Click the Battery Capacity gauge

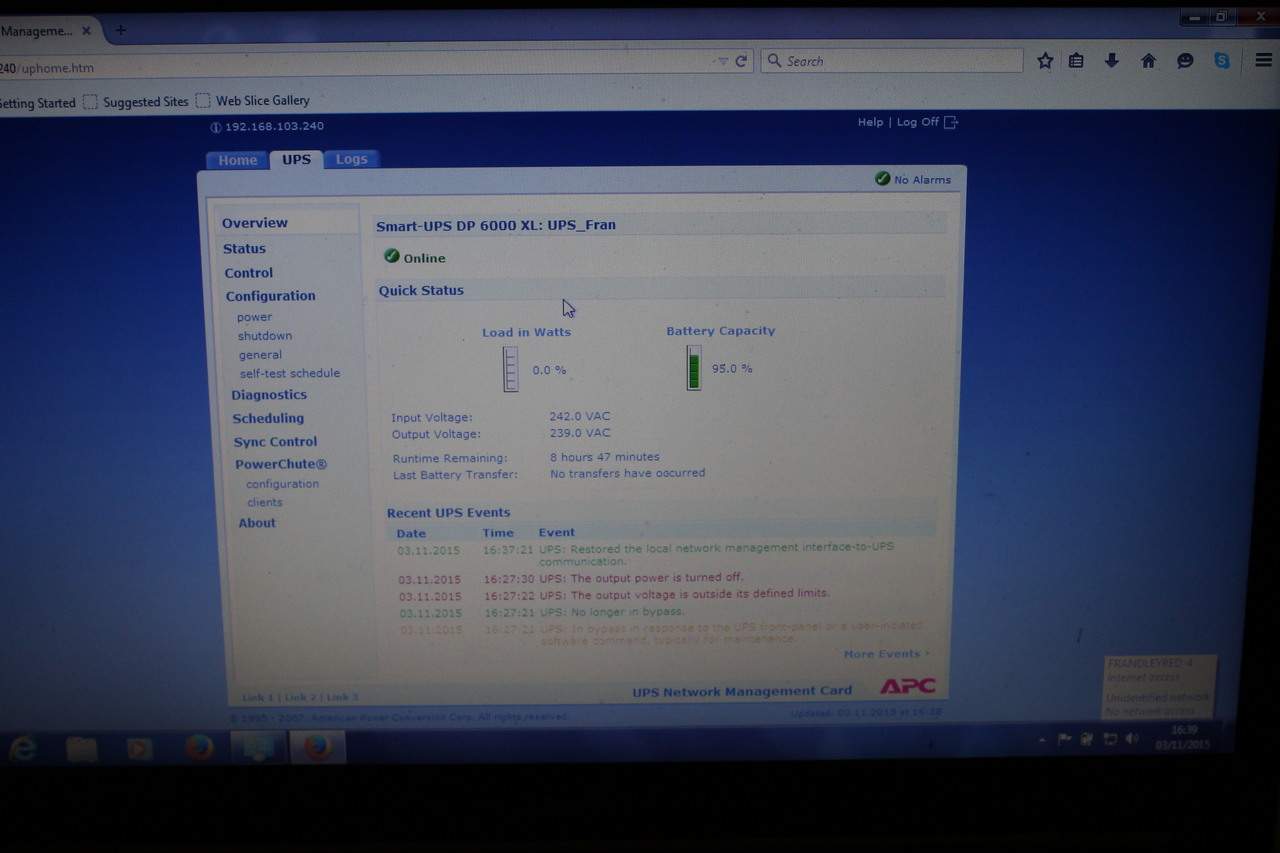click(x=693, y=368)
